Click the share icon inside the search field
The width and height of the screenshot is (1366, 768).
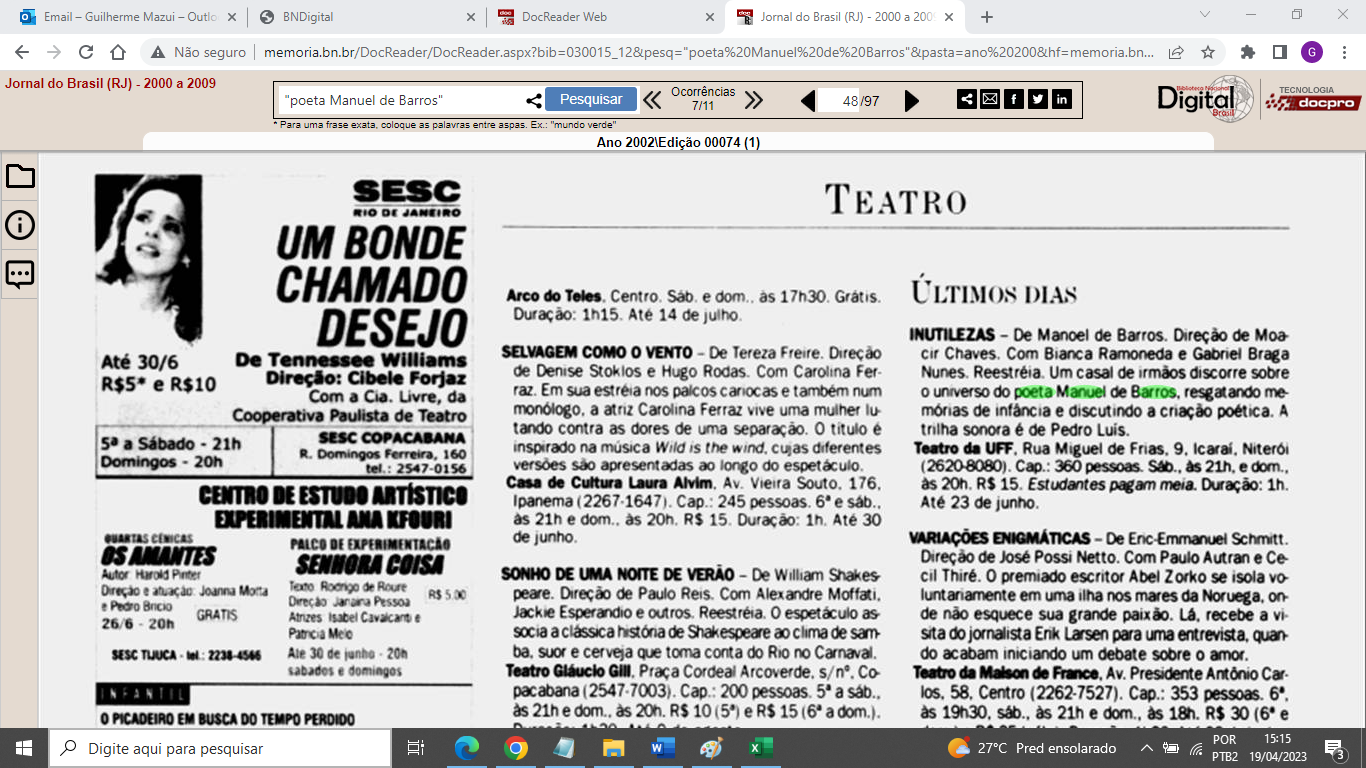point(534,100)
